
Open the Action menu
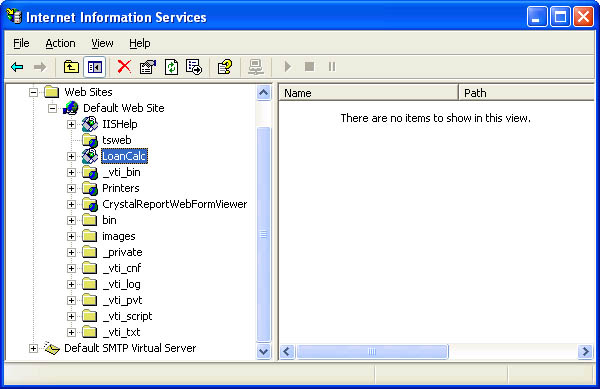click(x=60, y=43)
